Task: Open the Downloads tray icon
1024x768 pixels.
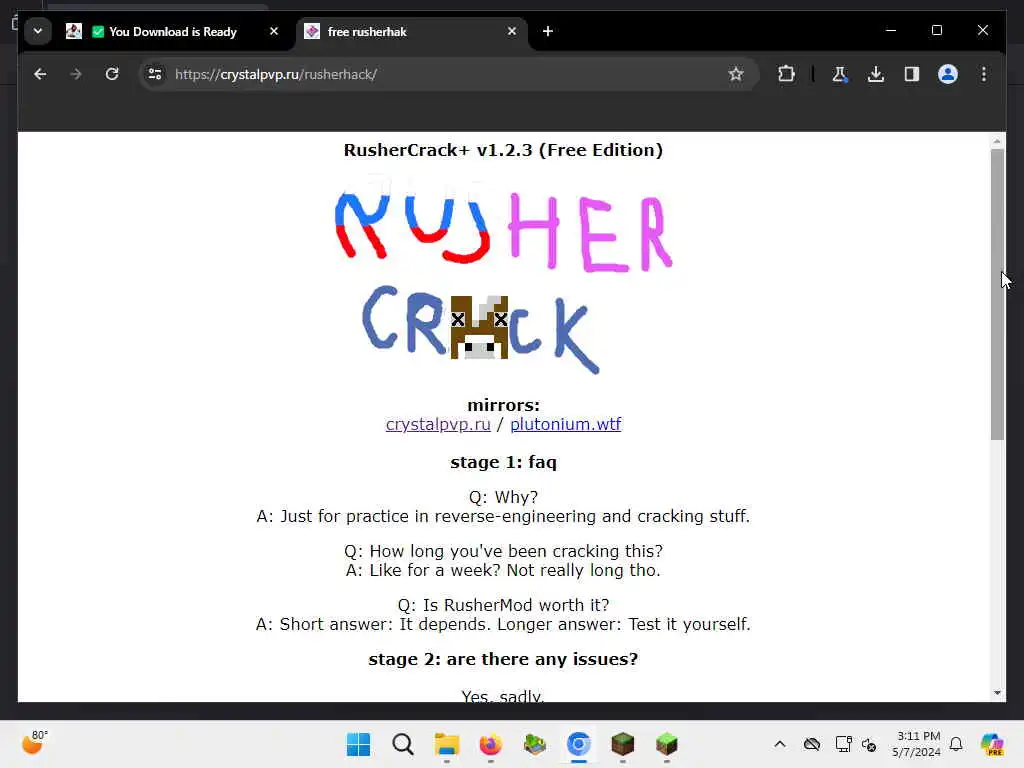Action: [x=876, y=74]
